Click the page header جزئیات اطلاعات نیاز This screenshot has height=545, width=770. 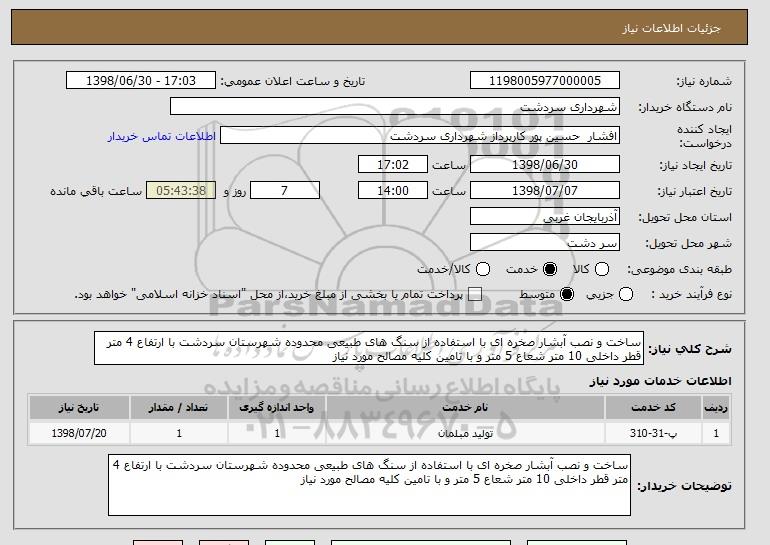671,28
